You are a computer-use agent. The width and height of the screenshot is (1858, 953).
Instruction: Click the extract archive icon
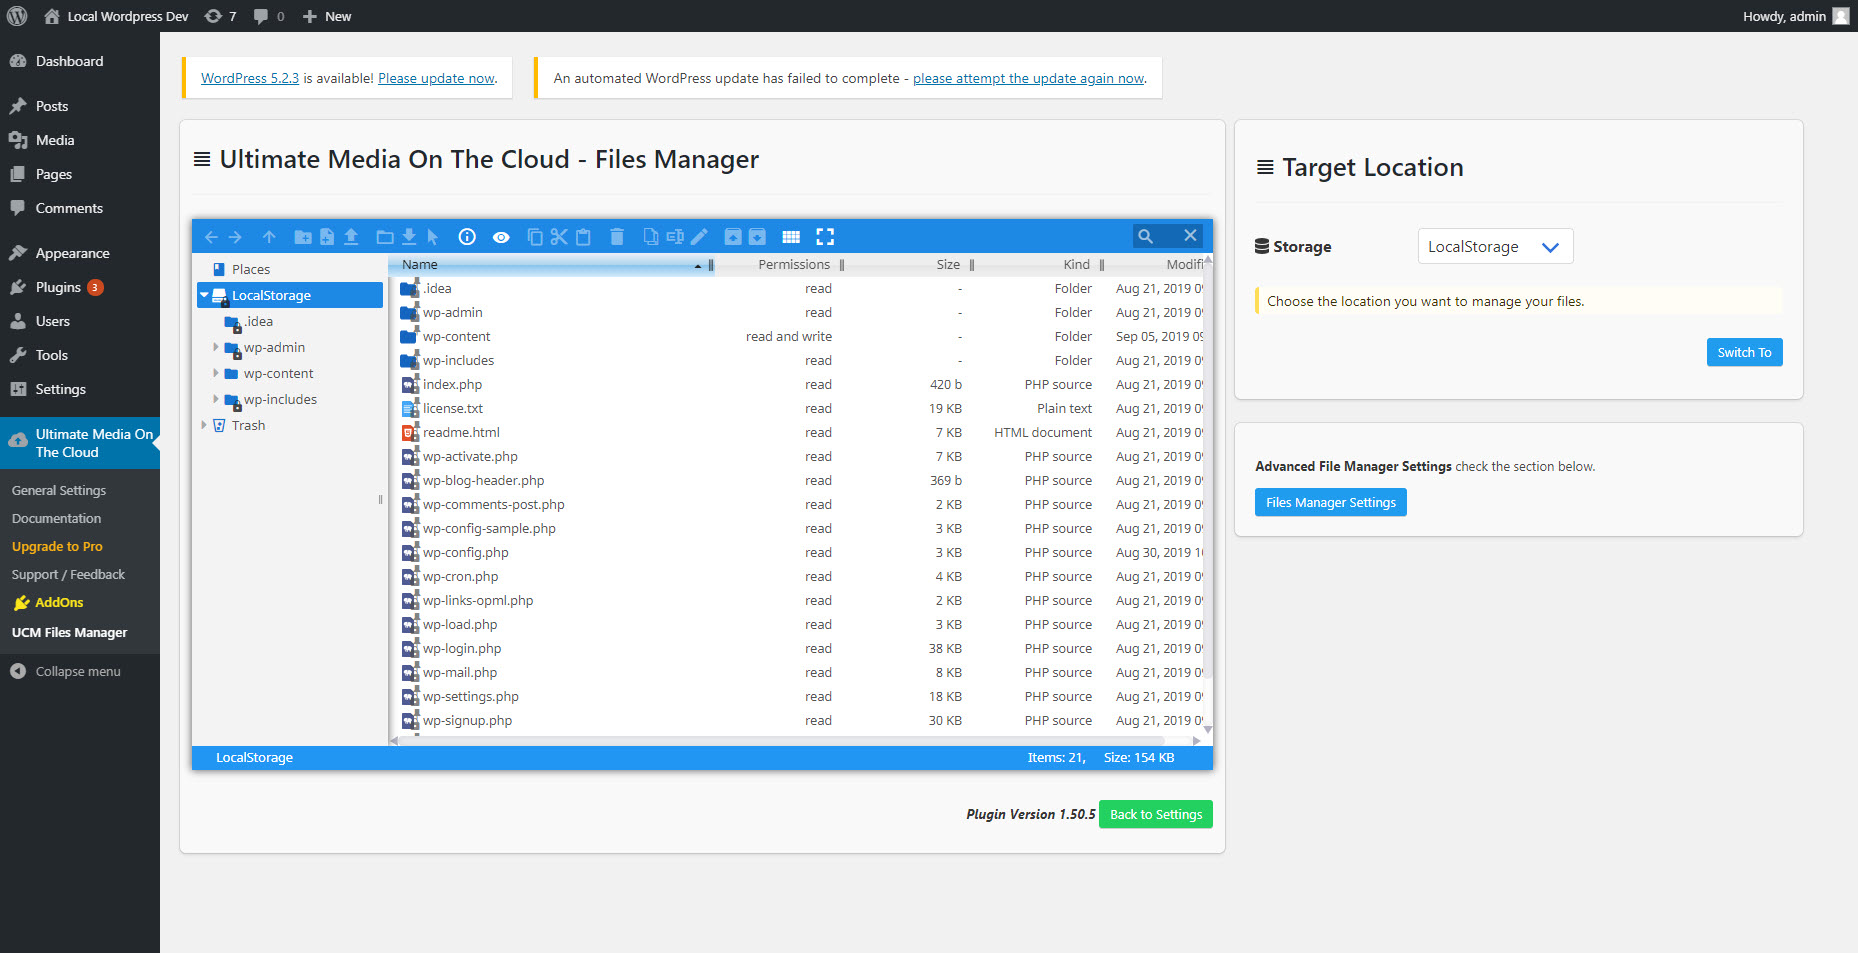pyautogui.click(x=733, y=237)
